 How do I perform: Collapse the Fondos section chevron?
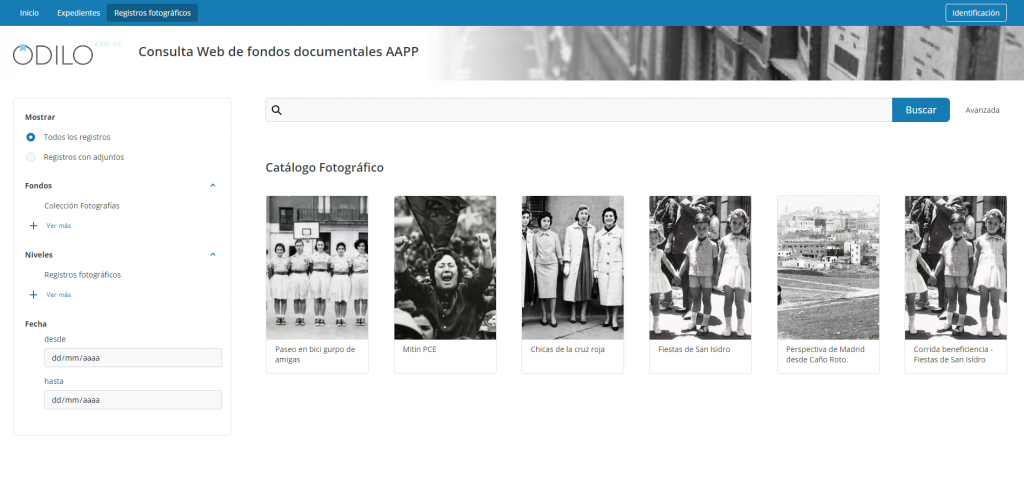tap(213, 185)
